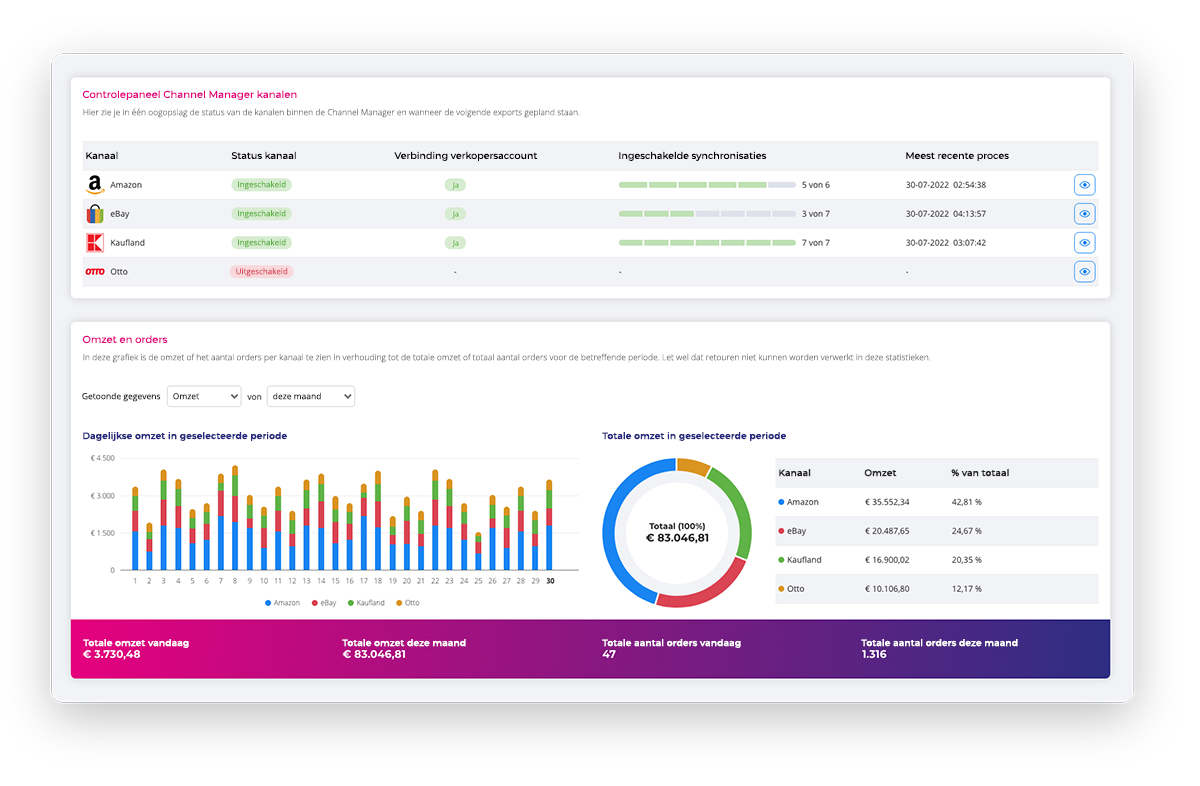Click the percentage 42,81 %
Image resolution: width=1200 pixels, height=786 pixels.
coord(966,502)
